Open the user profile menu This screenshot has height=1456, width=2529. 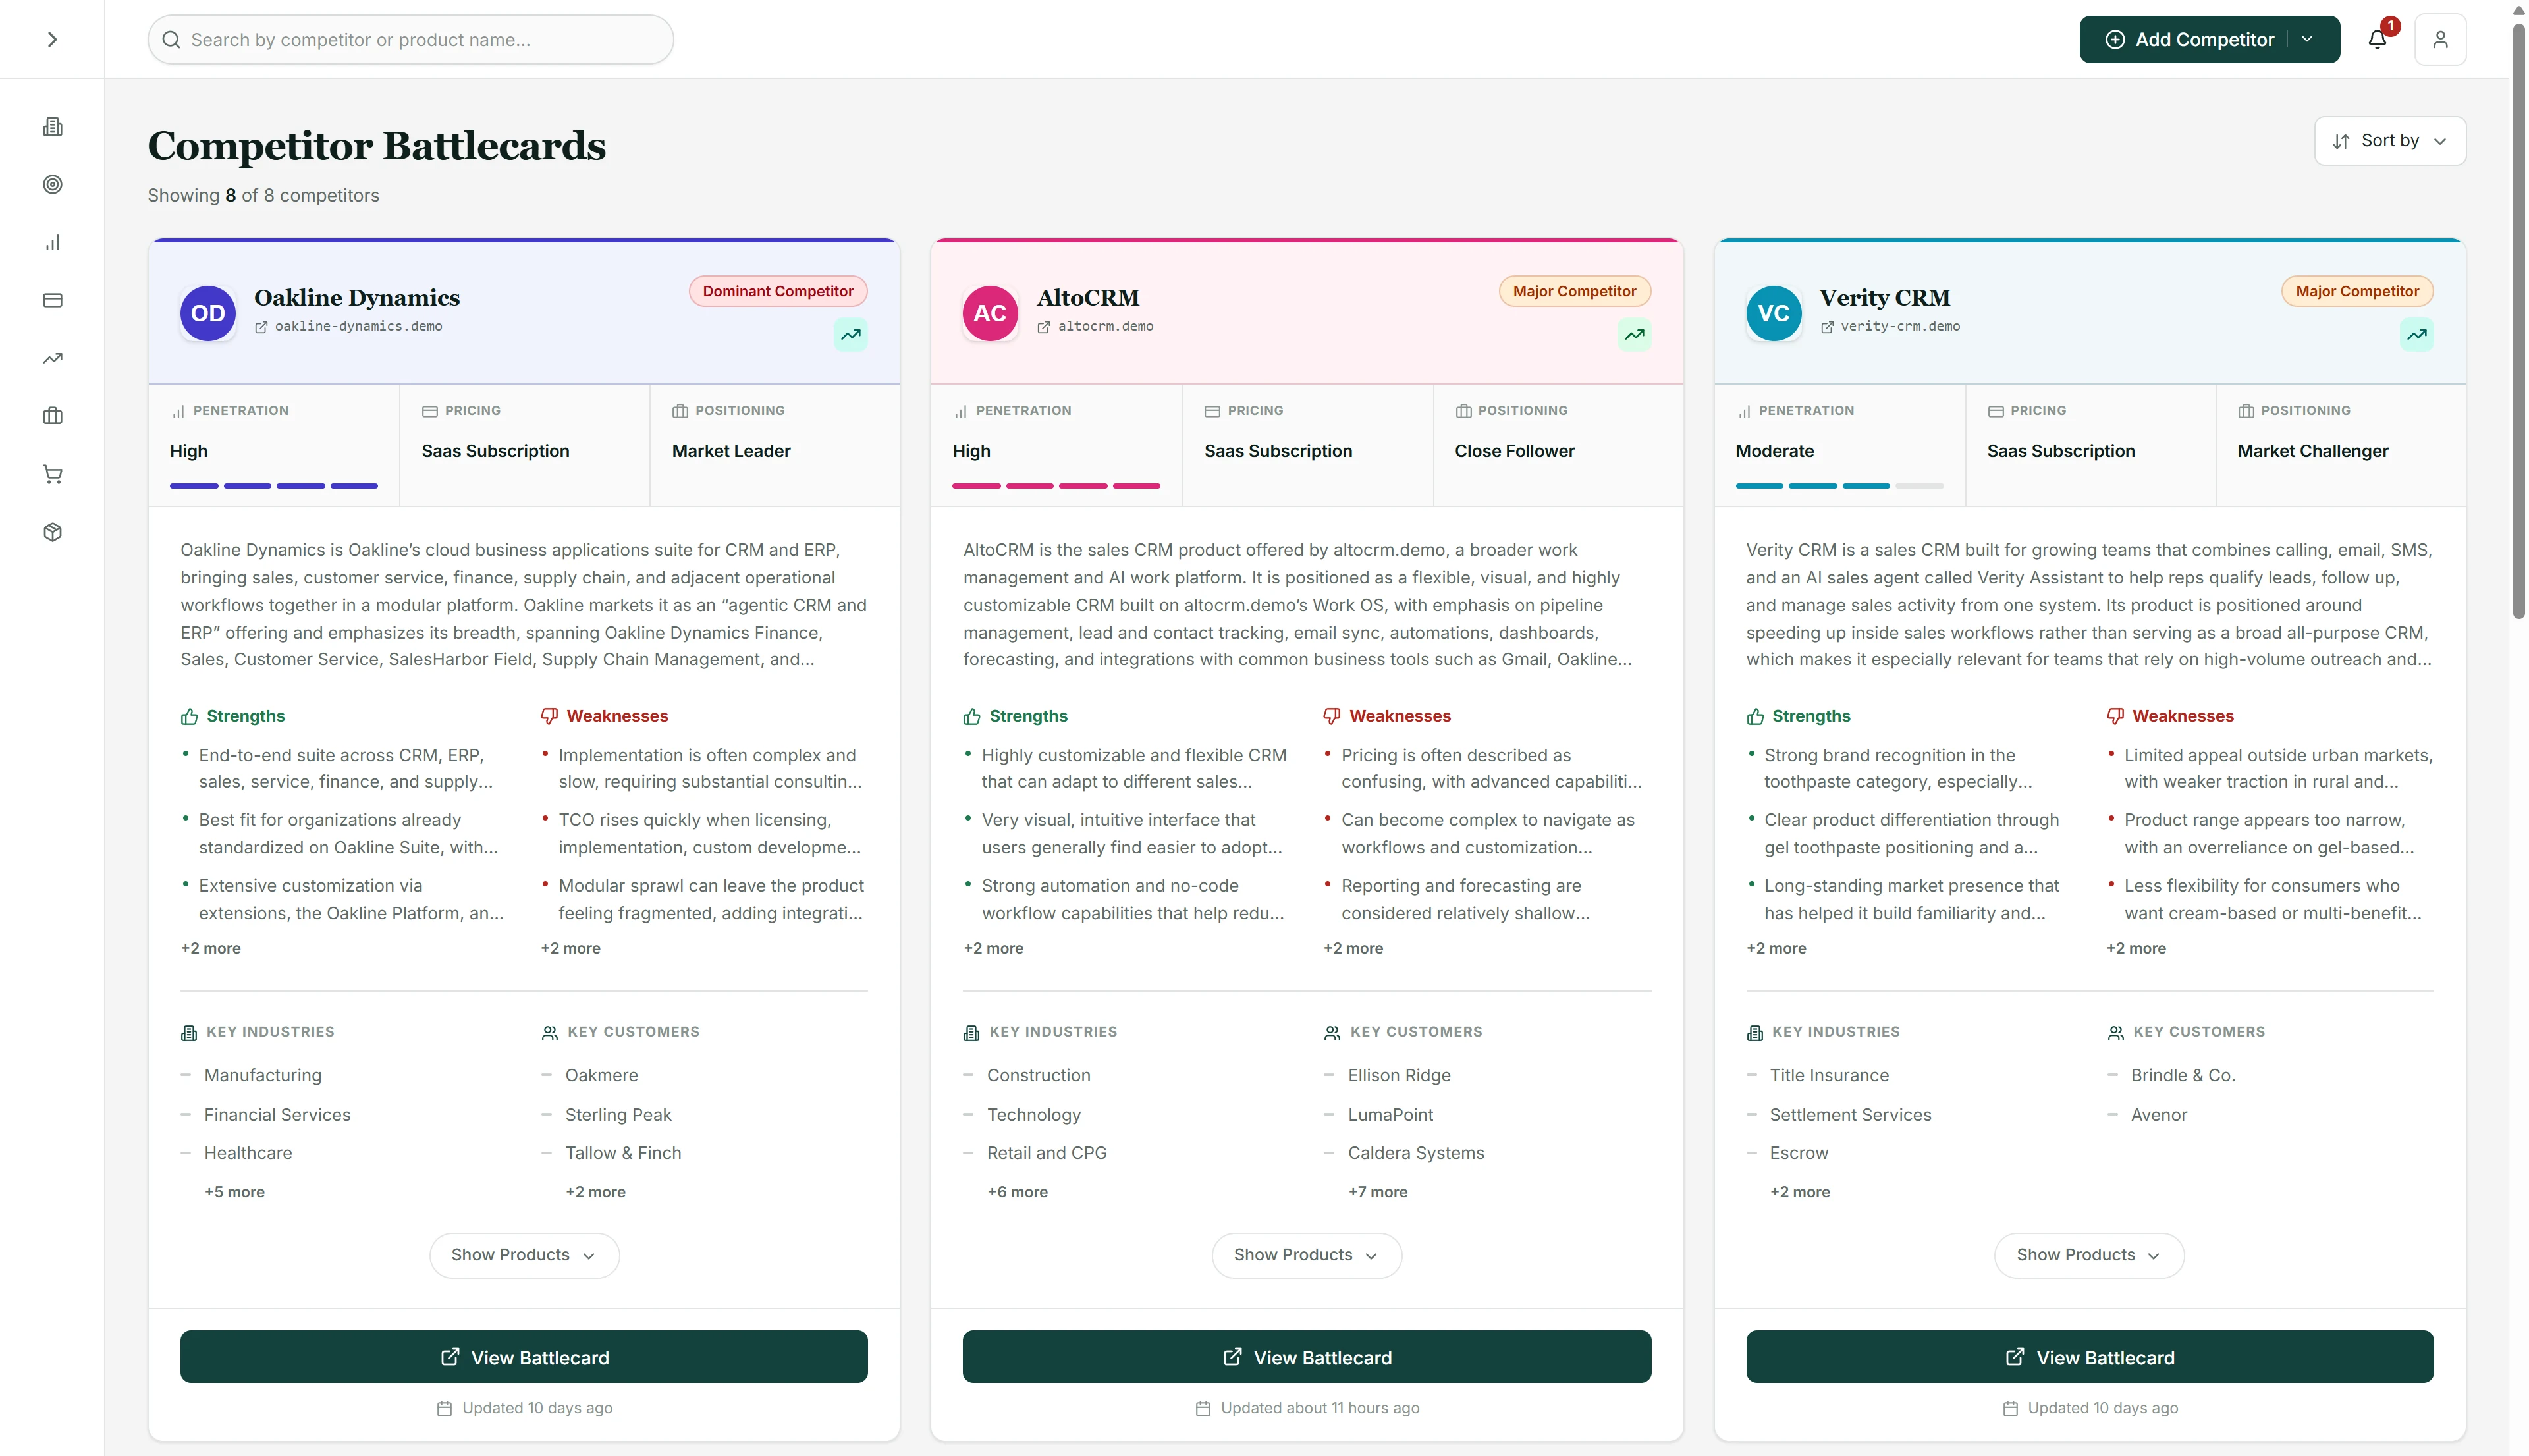point(2440,39)
